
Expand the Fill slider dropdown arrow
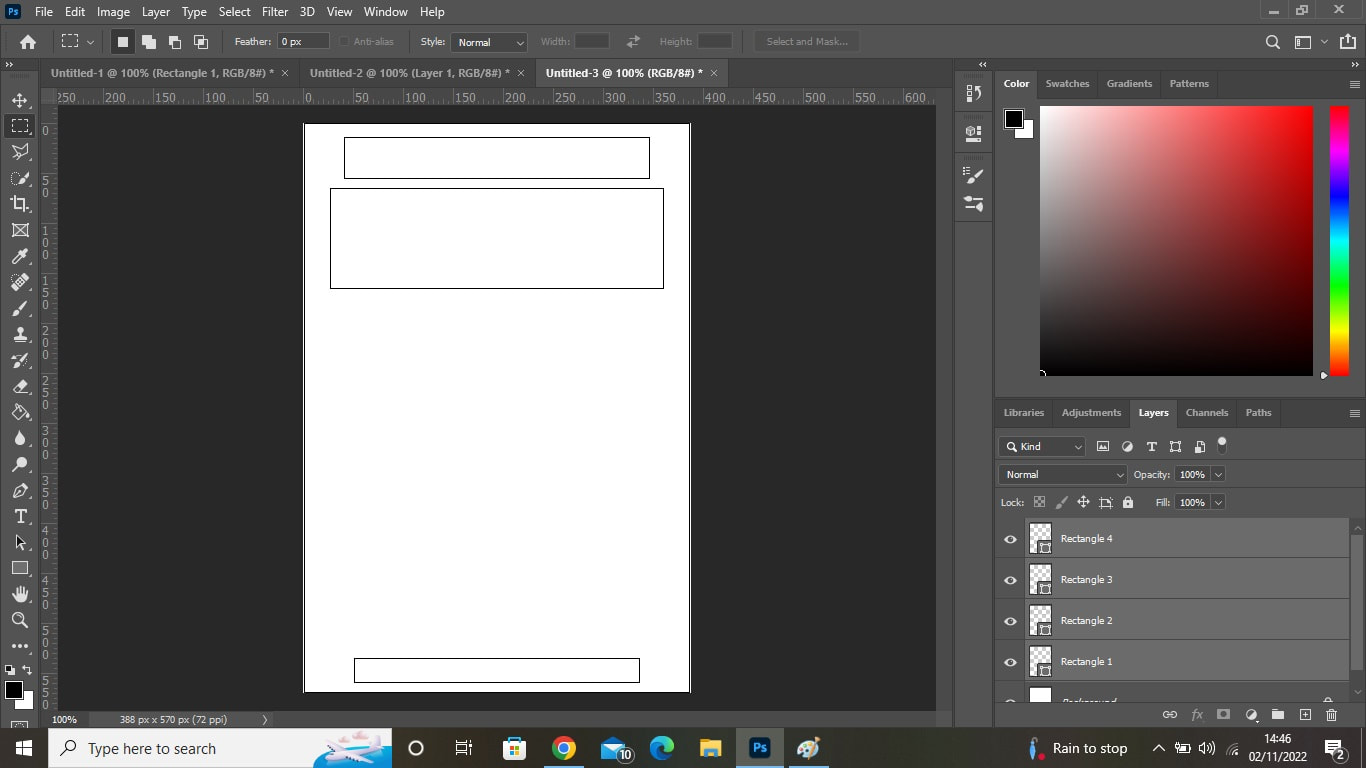click(1217, 503)
